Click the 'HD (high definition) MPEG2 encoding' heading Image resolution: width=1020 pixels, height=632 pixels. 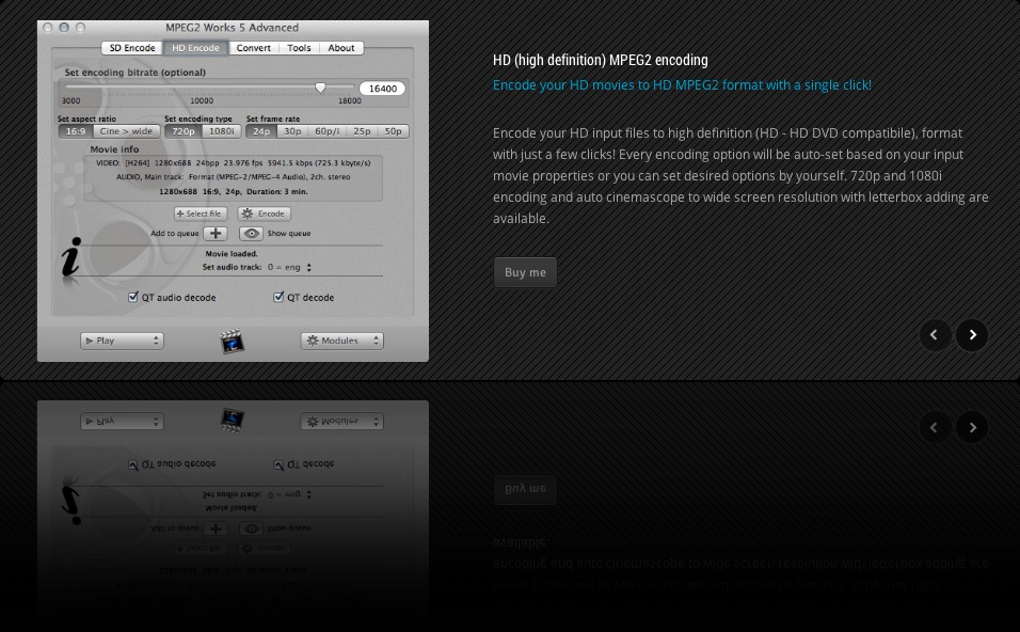[600, 60]
